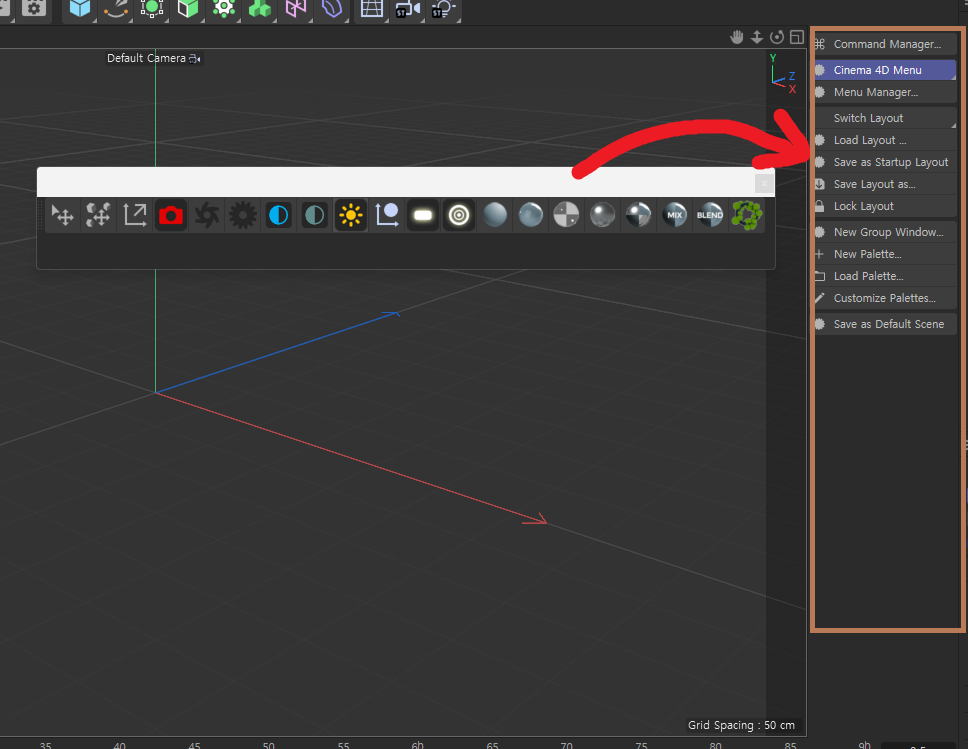Click the red camera icon in floating palette
The image size is (968, 749).
point(171,215)
